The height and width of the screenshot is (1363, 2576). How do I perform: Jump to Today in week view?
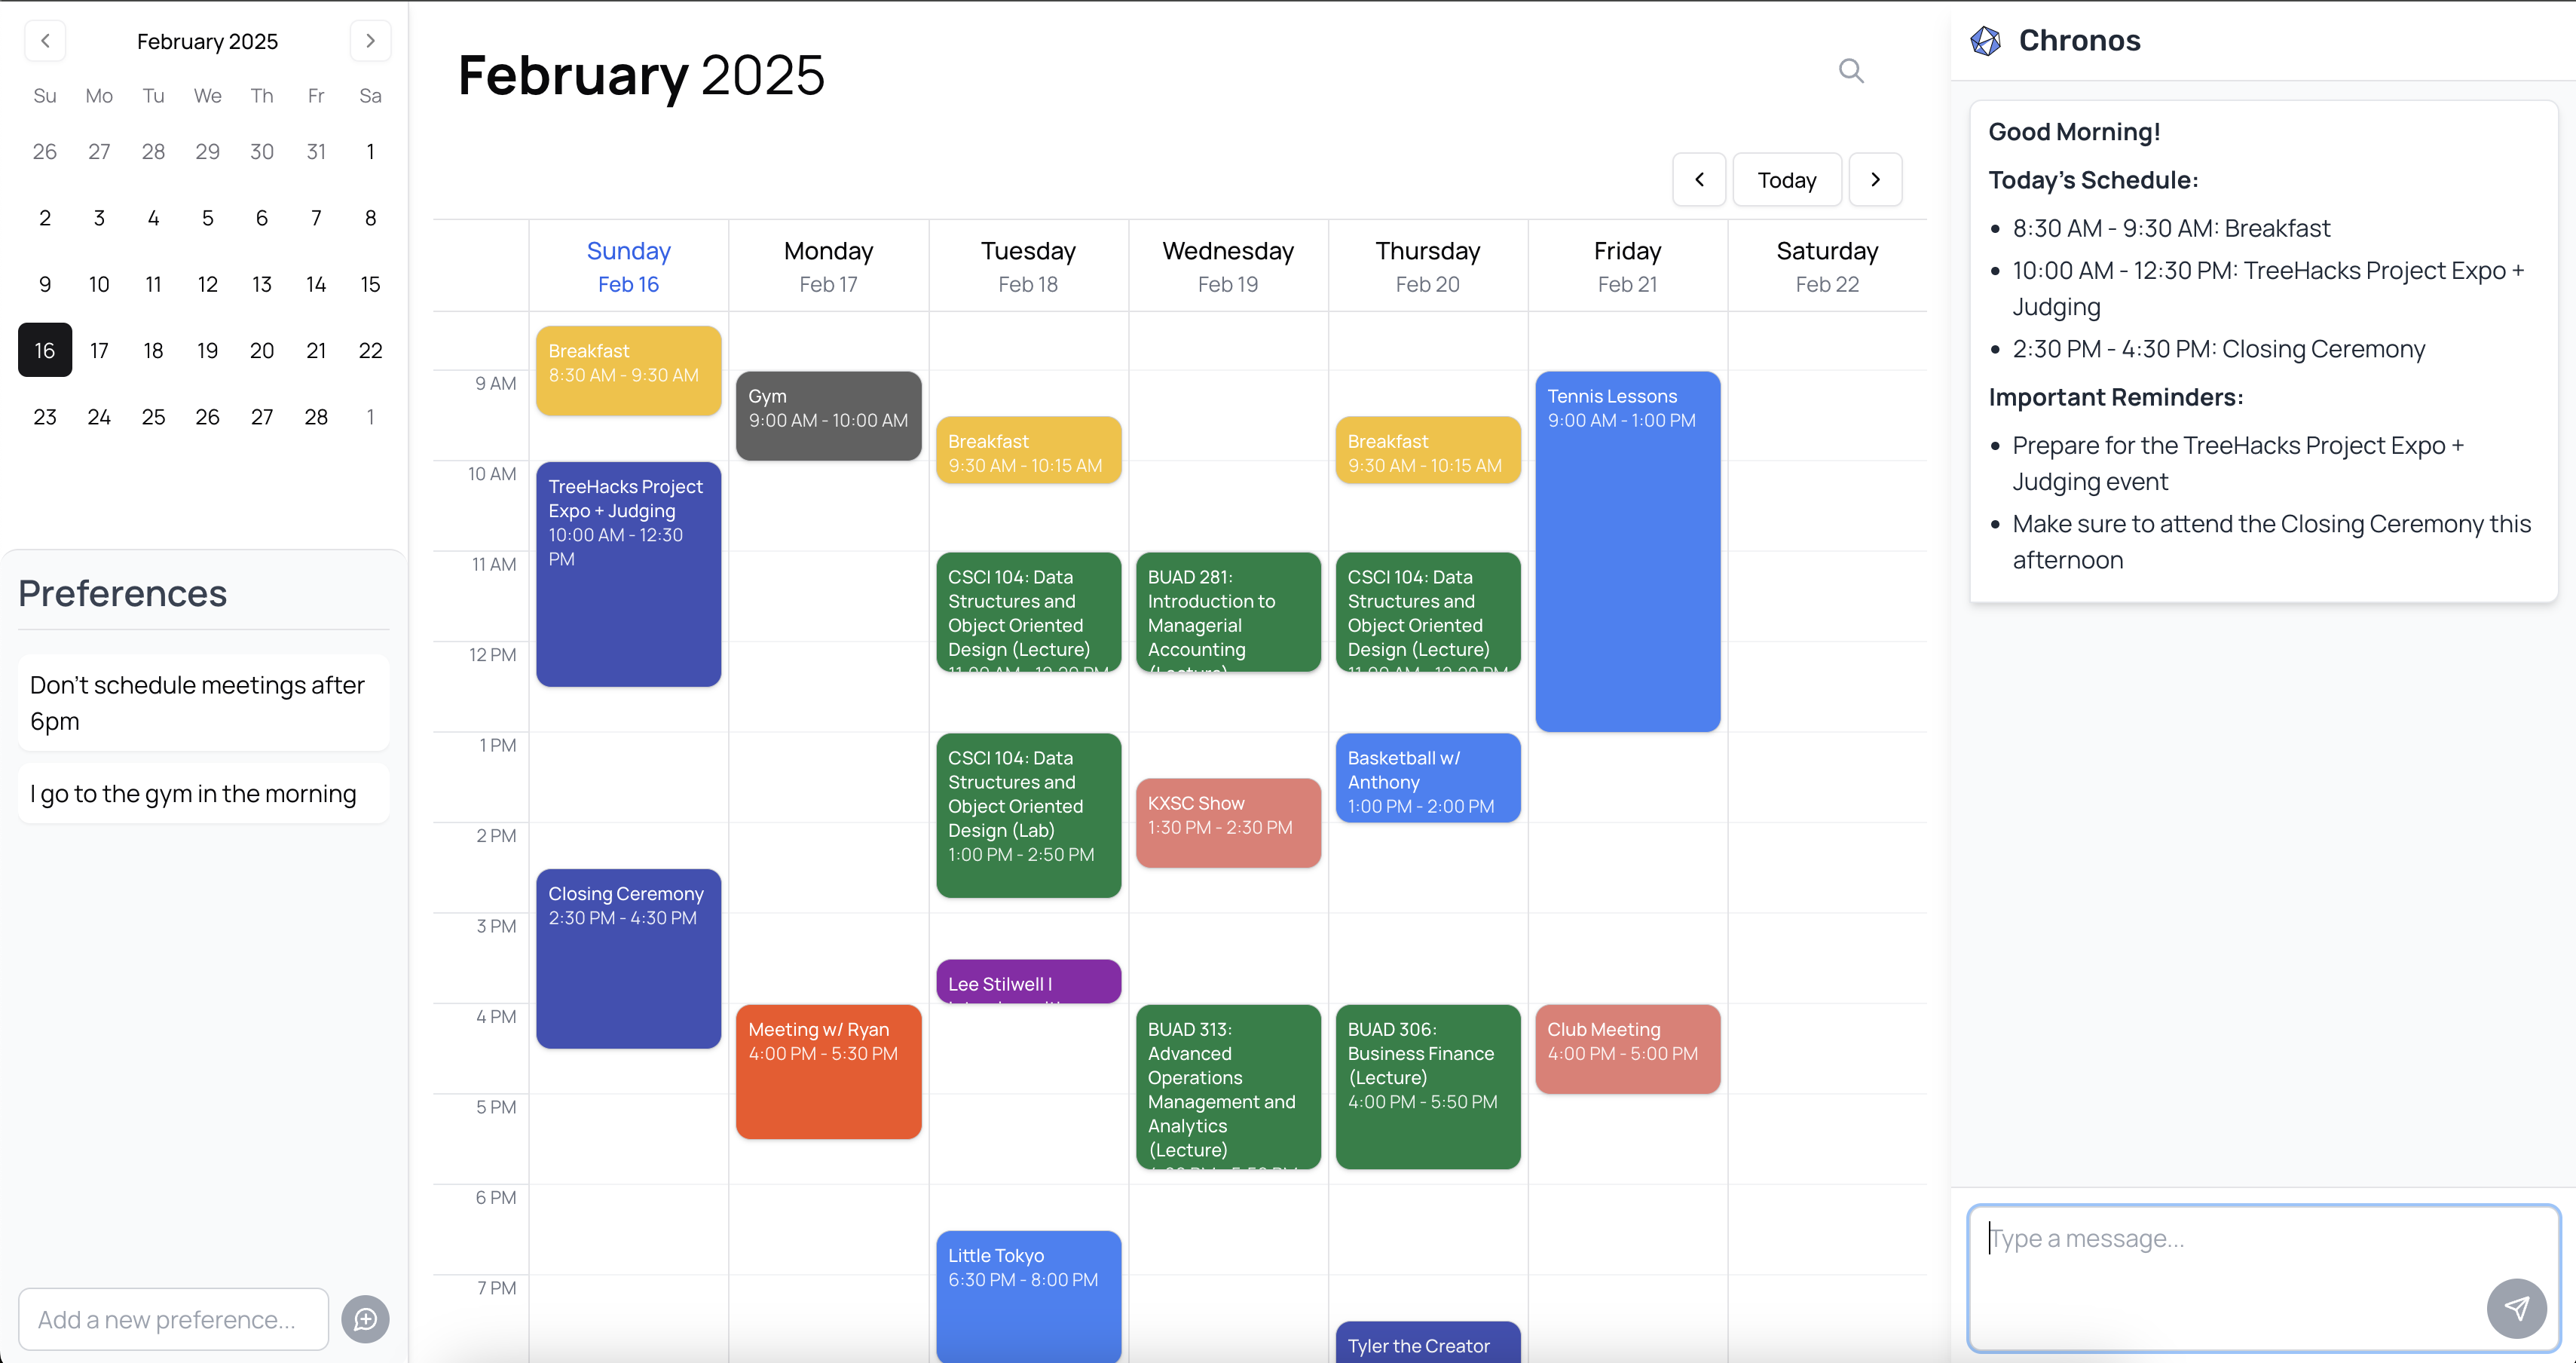(1786, 180)
